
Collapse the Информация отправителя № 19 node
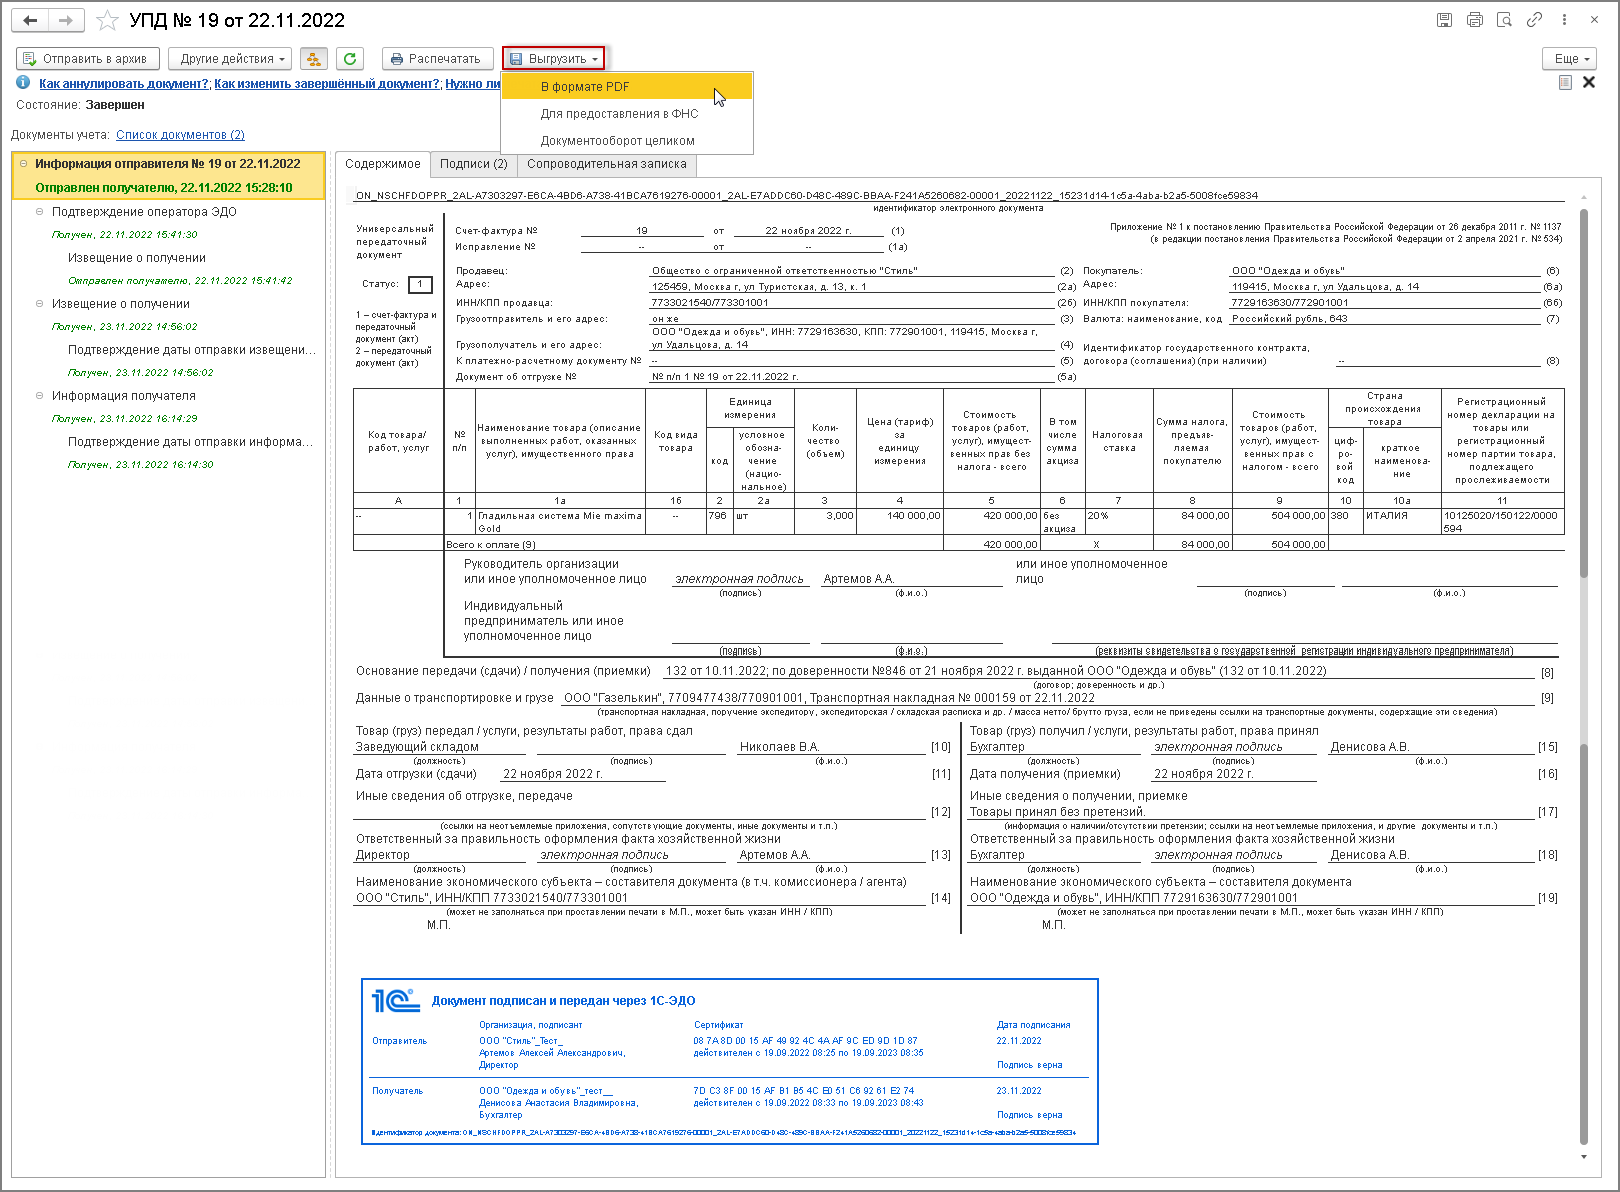pyautogui.click(x=23, y=164)
